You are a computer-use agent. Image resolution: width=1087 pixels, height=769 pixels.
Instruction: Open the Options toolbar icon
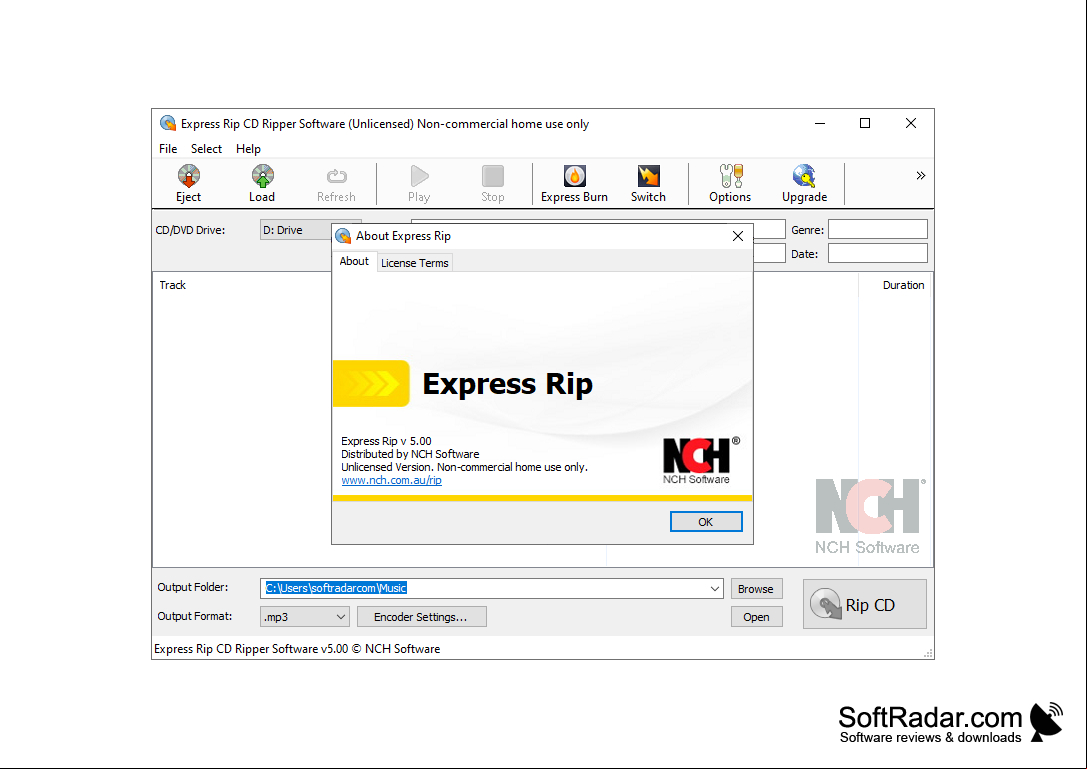[730, 184]
